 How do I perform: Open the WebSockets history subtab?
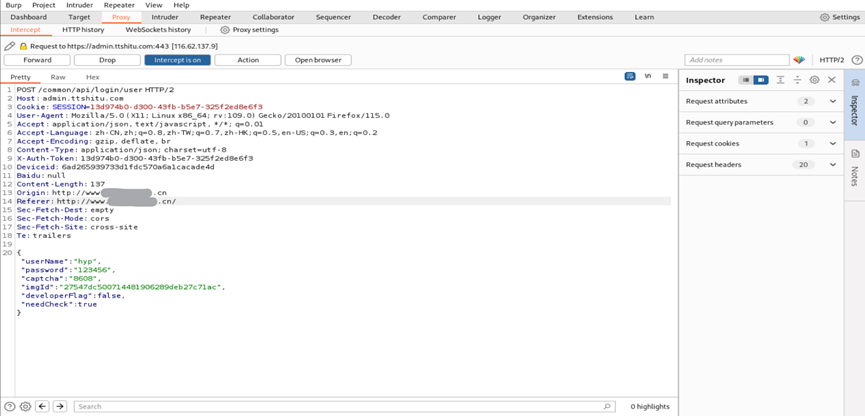pyautogui.click(x=158, y=30)
